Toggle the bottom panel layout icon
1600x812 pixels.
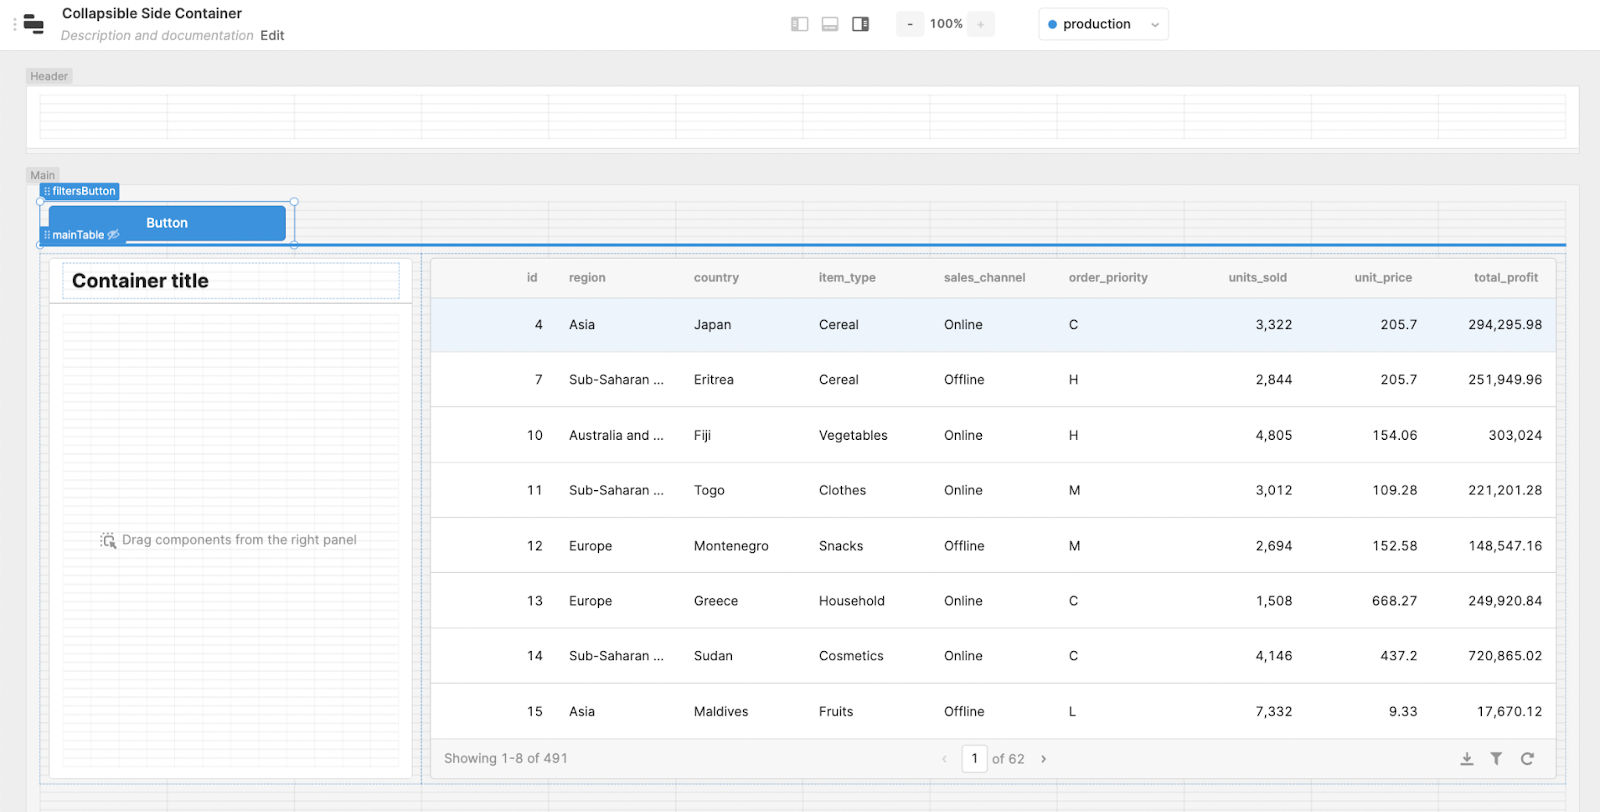point(830,24)
